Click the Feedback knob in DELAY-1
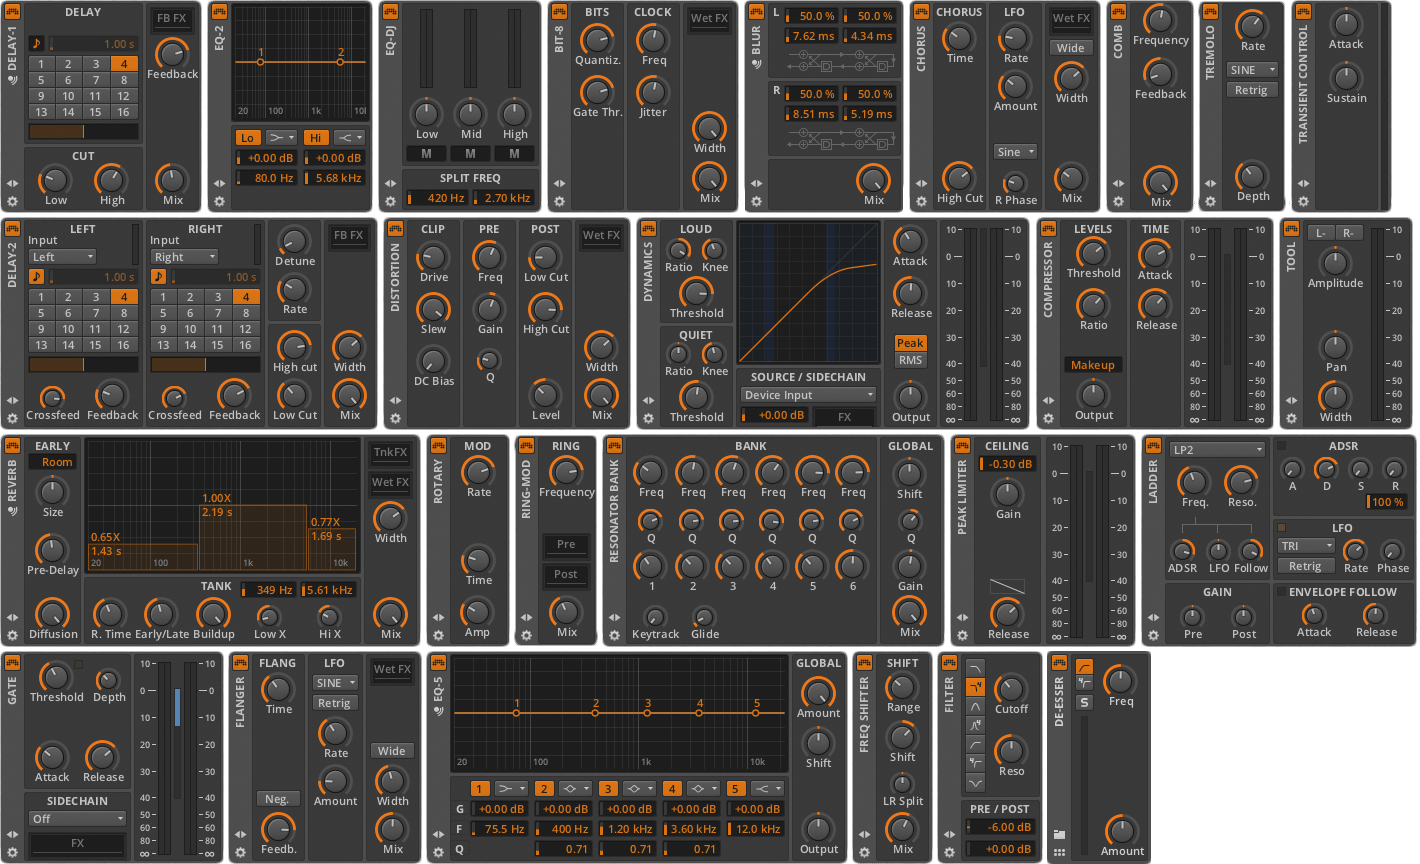Image resolution: width=1420 pixels, height=864 pixels. pos(172,52)
